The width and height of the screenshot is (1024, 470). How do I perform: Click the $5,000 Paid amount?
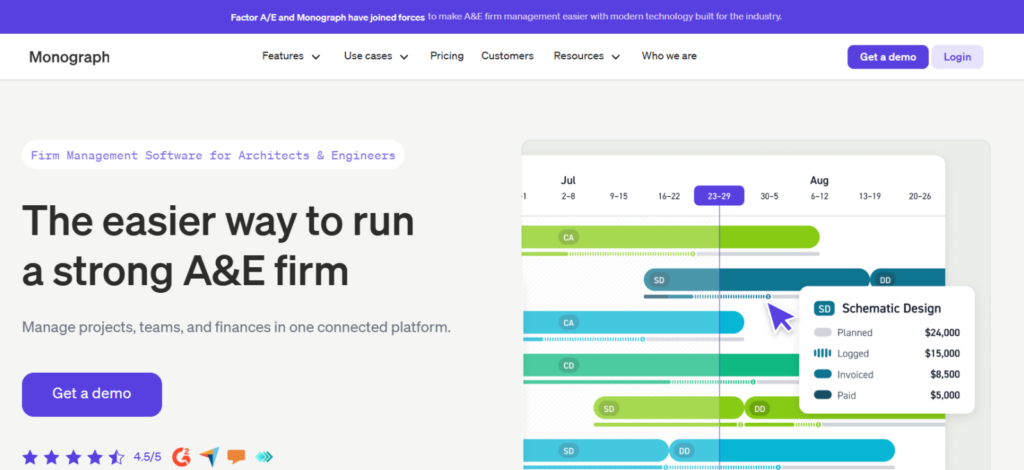click(945, 395)
